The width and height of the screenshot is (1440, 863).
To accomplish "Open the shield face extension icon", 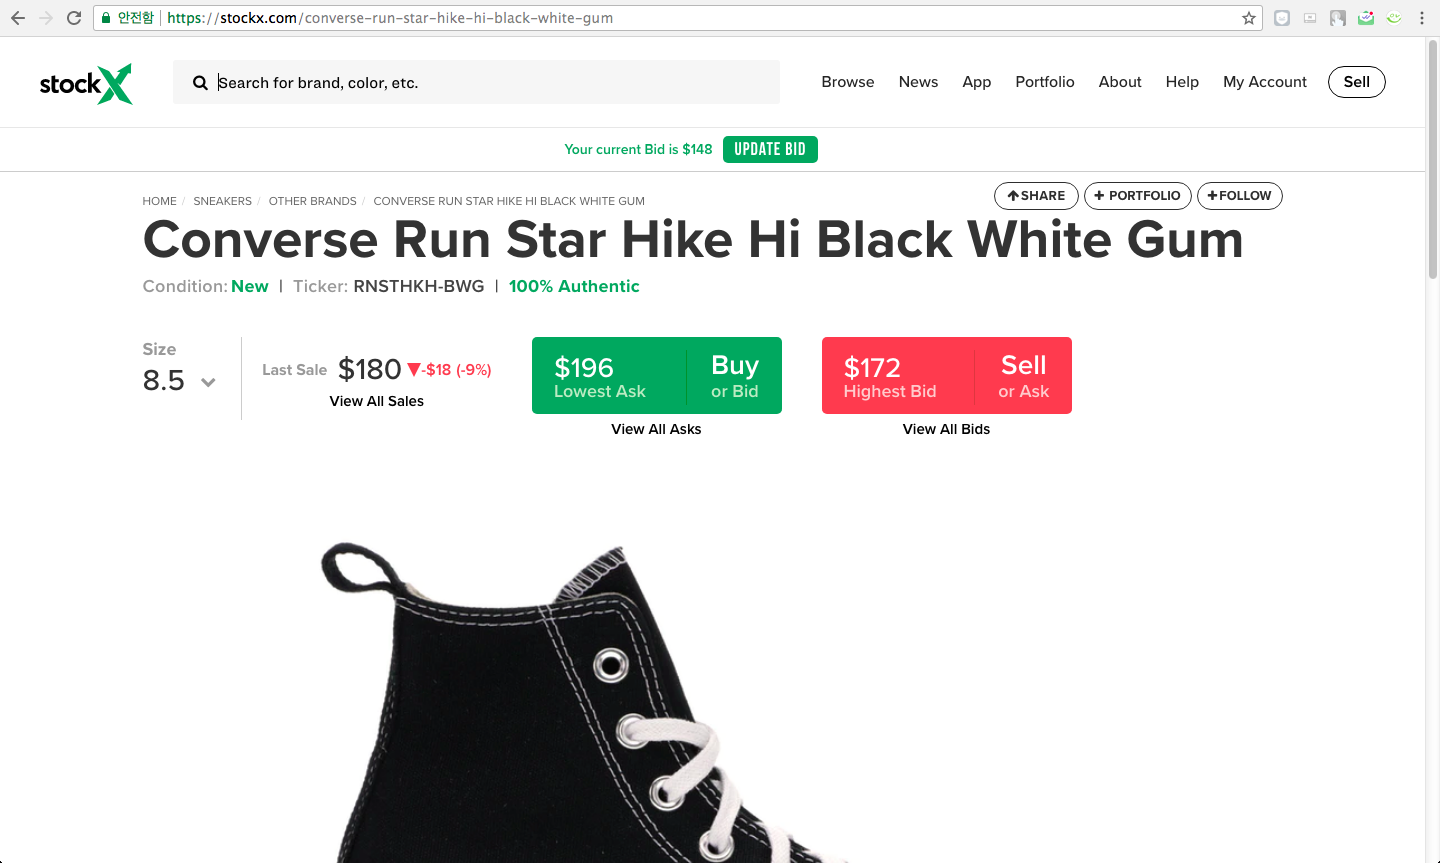I will pos(1282,18).
